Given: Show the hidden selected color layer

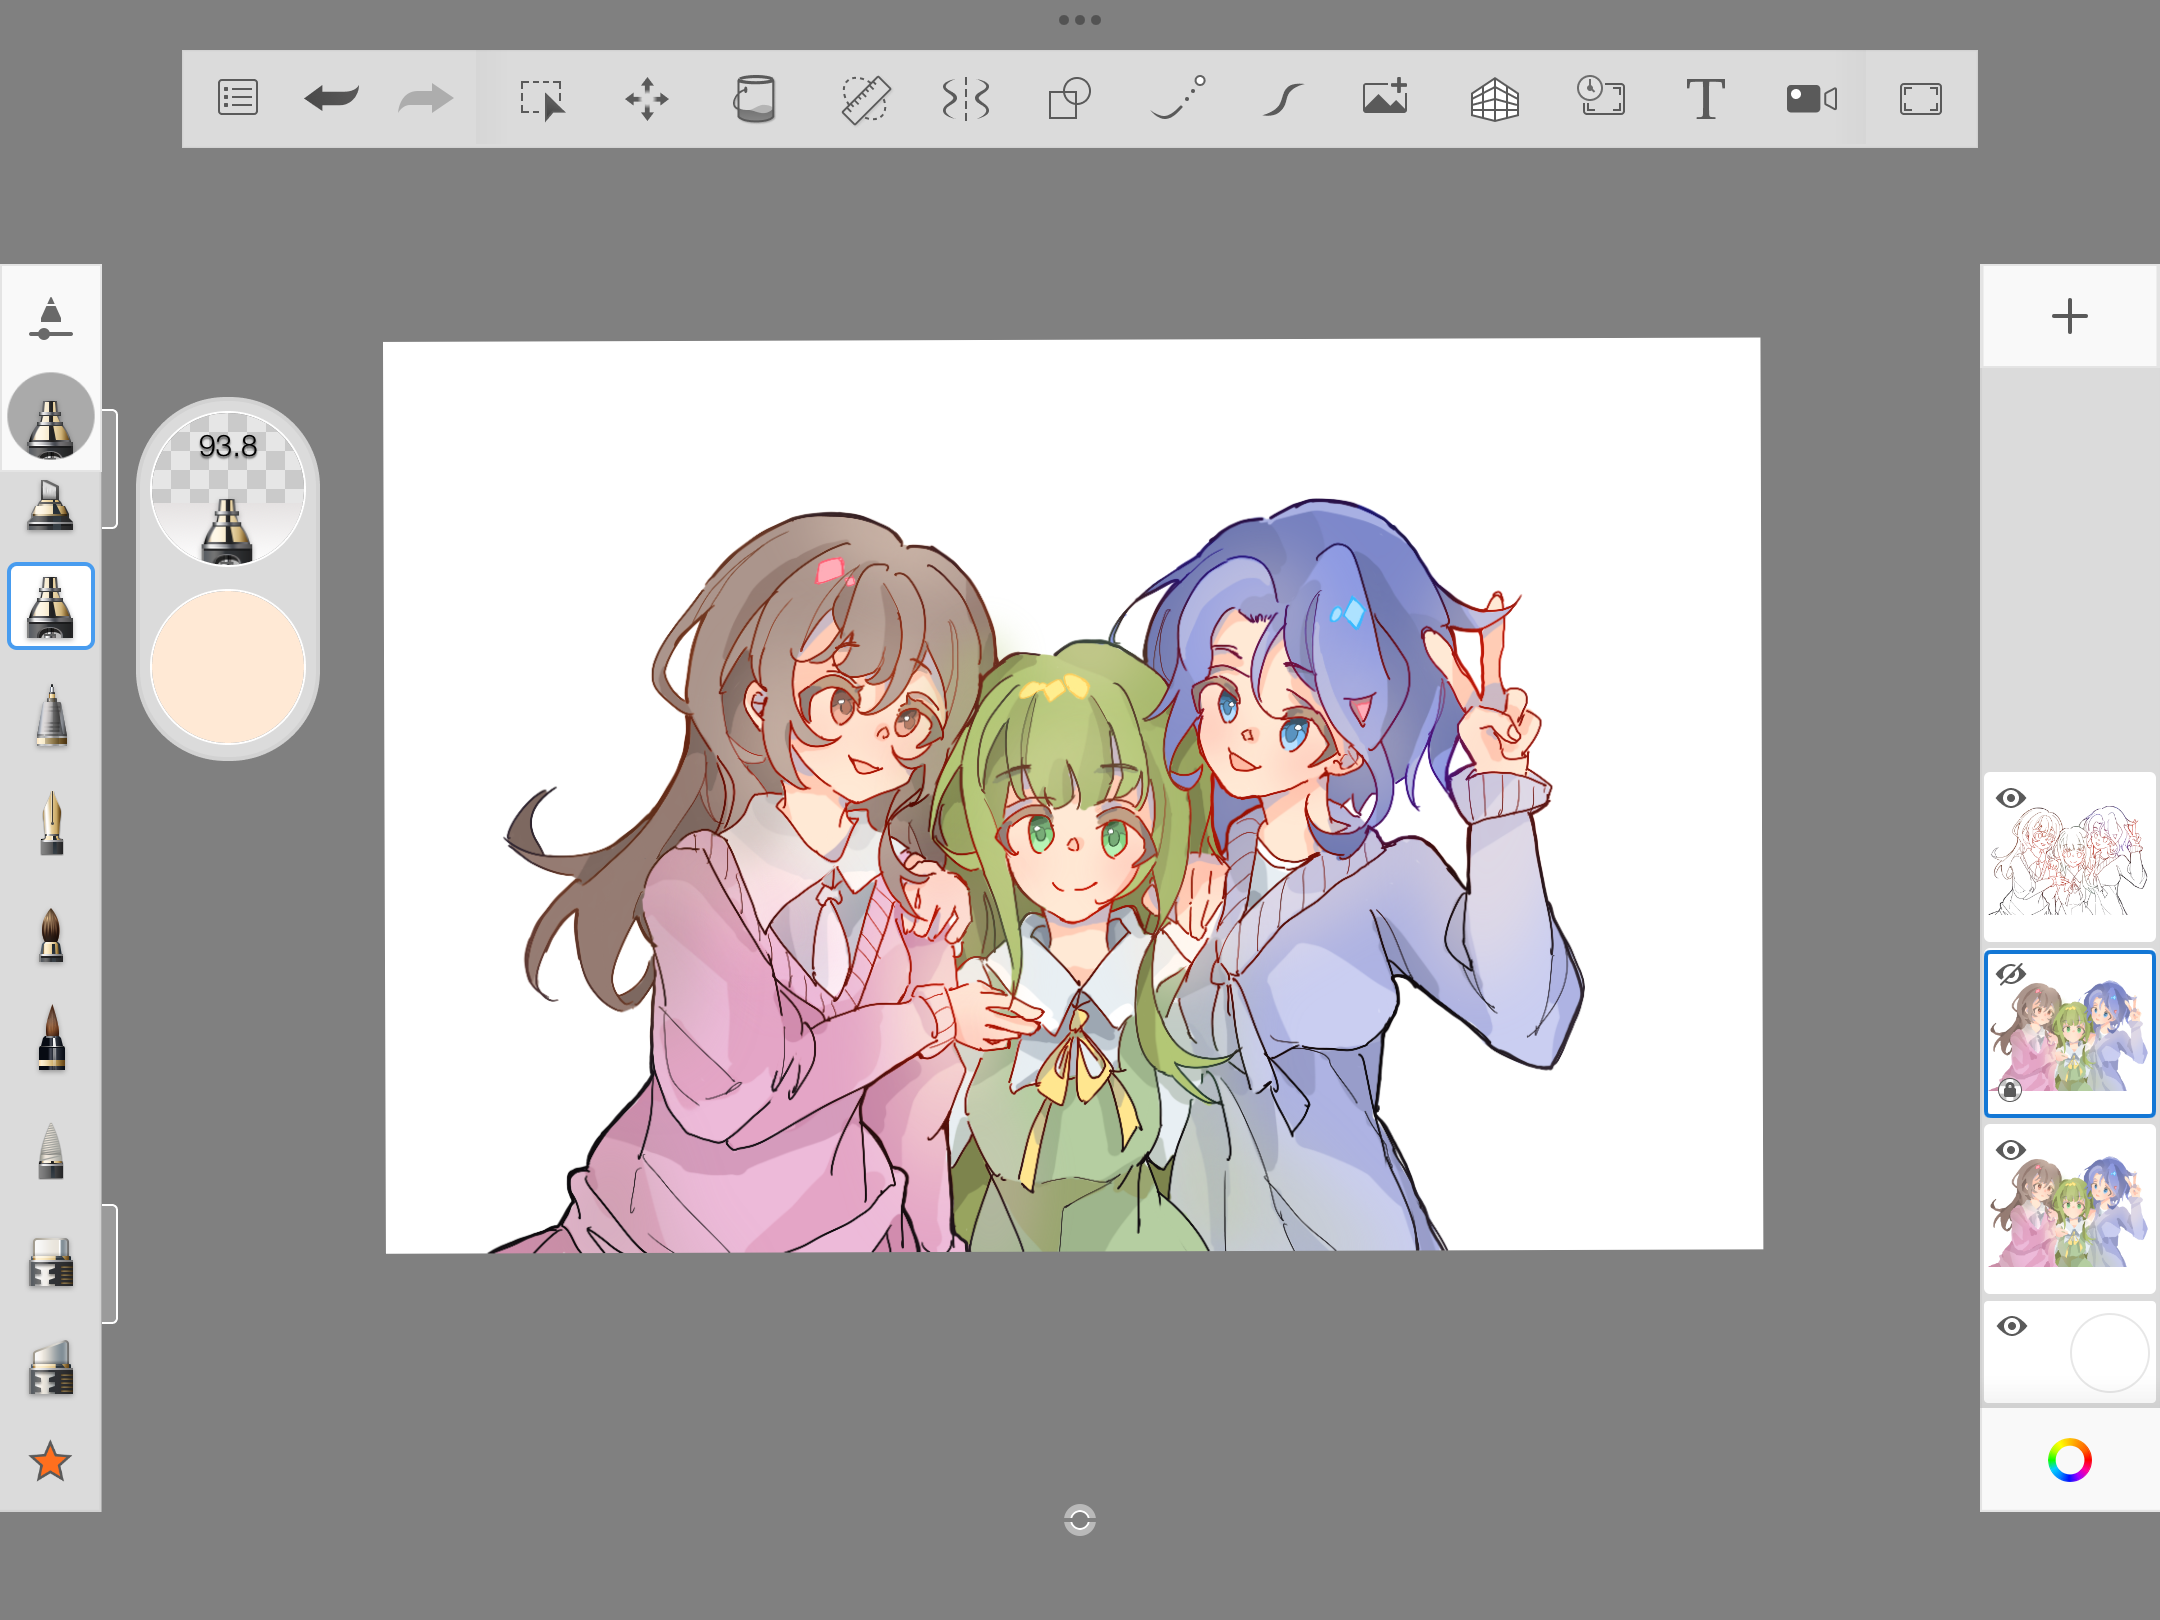Looking at the screenshot, I should tap(2011, 974).
